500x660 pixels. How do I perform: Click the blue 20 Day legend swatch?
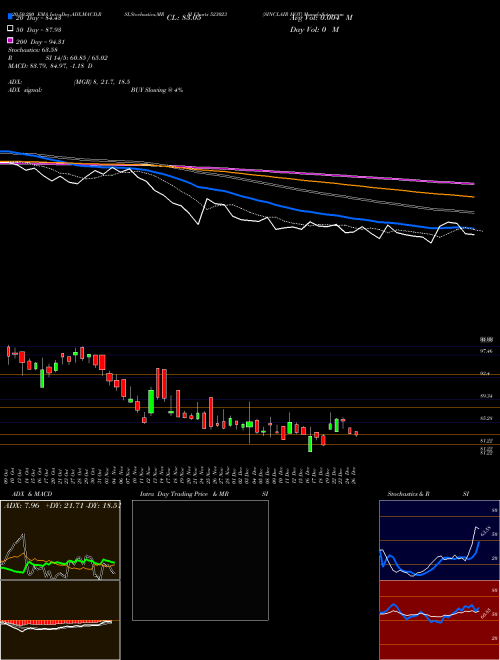(10, 16)
